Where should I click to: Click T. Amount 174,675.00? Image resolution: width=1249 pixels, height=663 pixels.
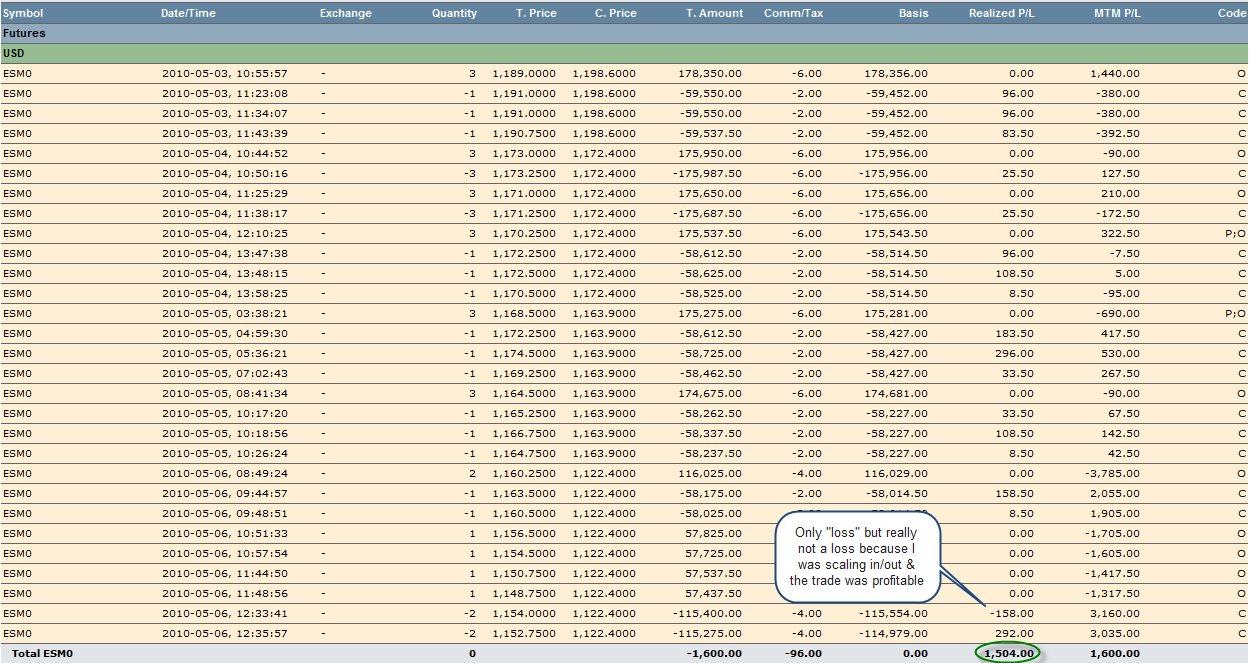[710, 393]
